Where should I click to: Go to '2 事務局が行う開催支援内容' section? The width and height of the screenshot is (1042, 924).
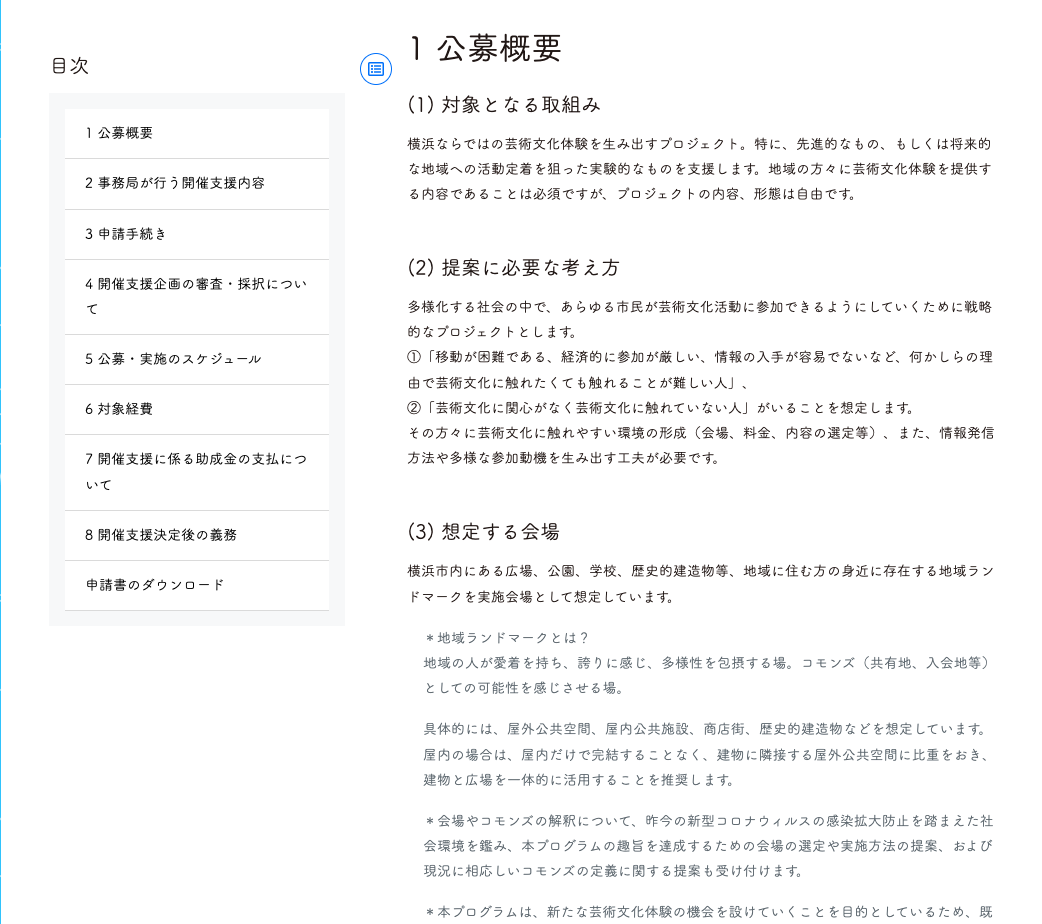tap(197, 183)
